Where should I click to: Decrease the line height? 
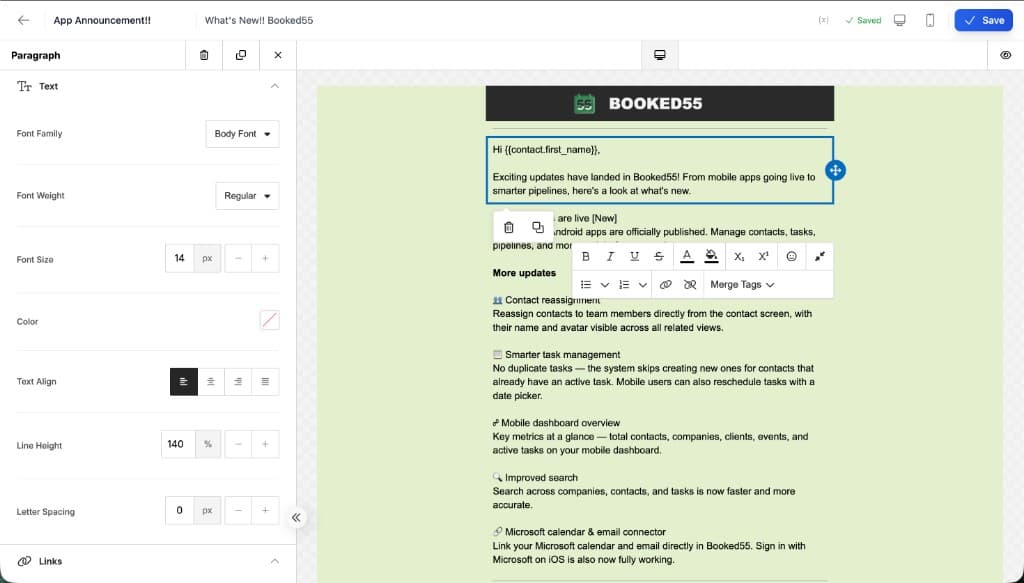(238, 445)
